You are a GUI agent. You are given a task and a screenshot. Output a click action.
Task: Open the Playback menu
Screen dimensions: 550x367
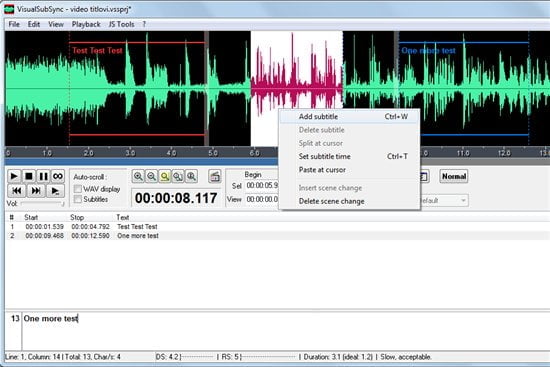(x=86, y=24)
